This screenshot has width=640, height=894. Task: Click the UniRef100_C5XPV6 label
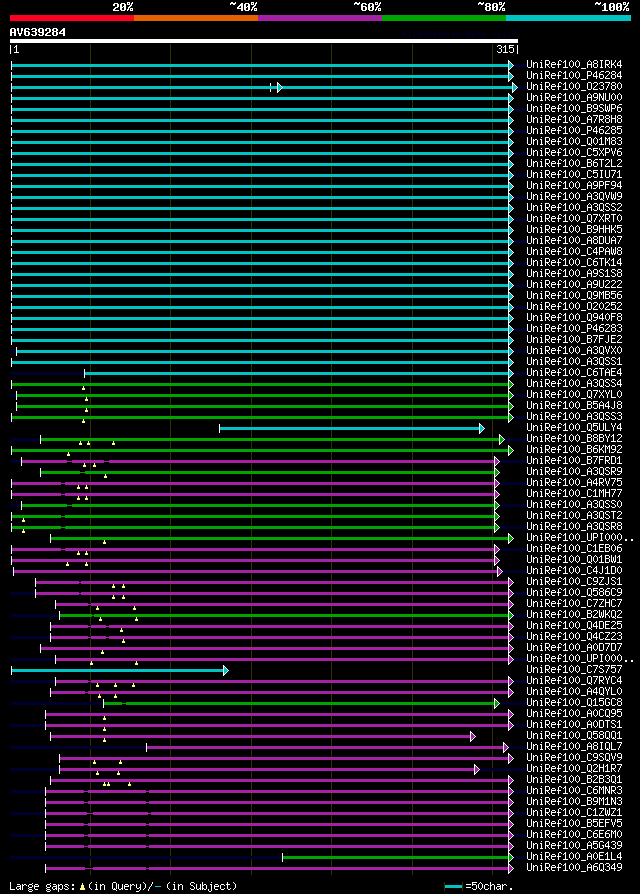pyautogui.click(x=574, y=153)
